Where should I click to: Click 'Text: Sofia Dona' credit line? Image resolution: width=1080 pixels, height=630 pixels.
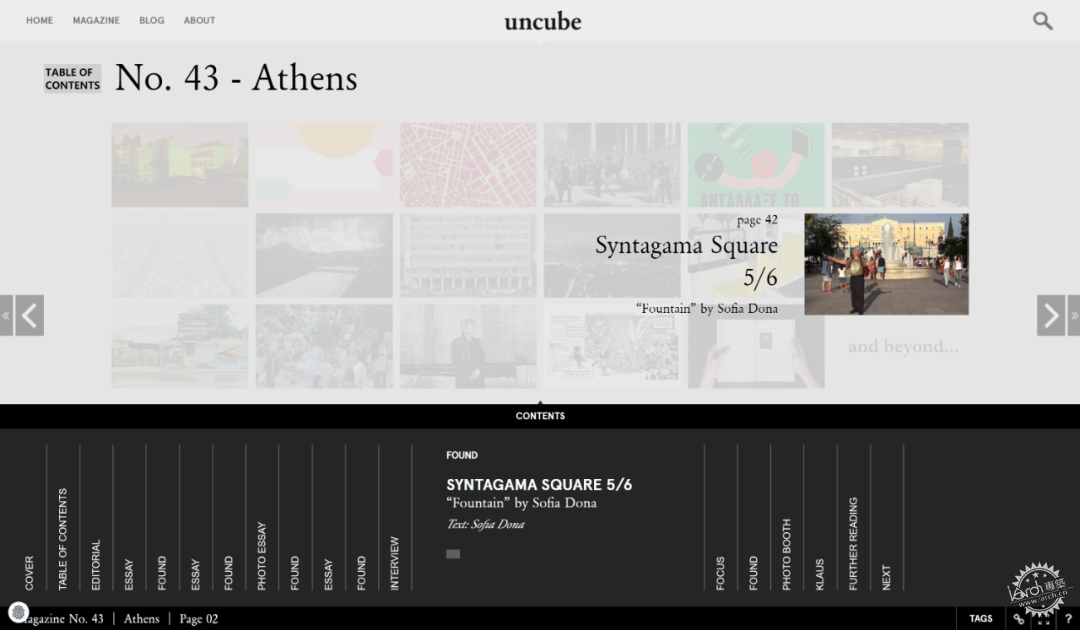[x=486, y=525]
